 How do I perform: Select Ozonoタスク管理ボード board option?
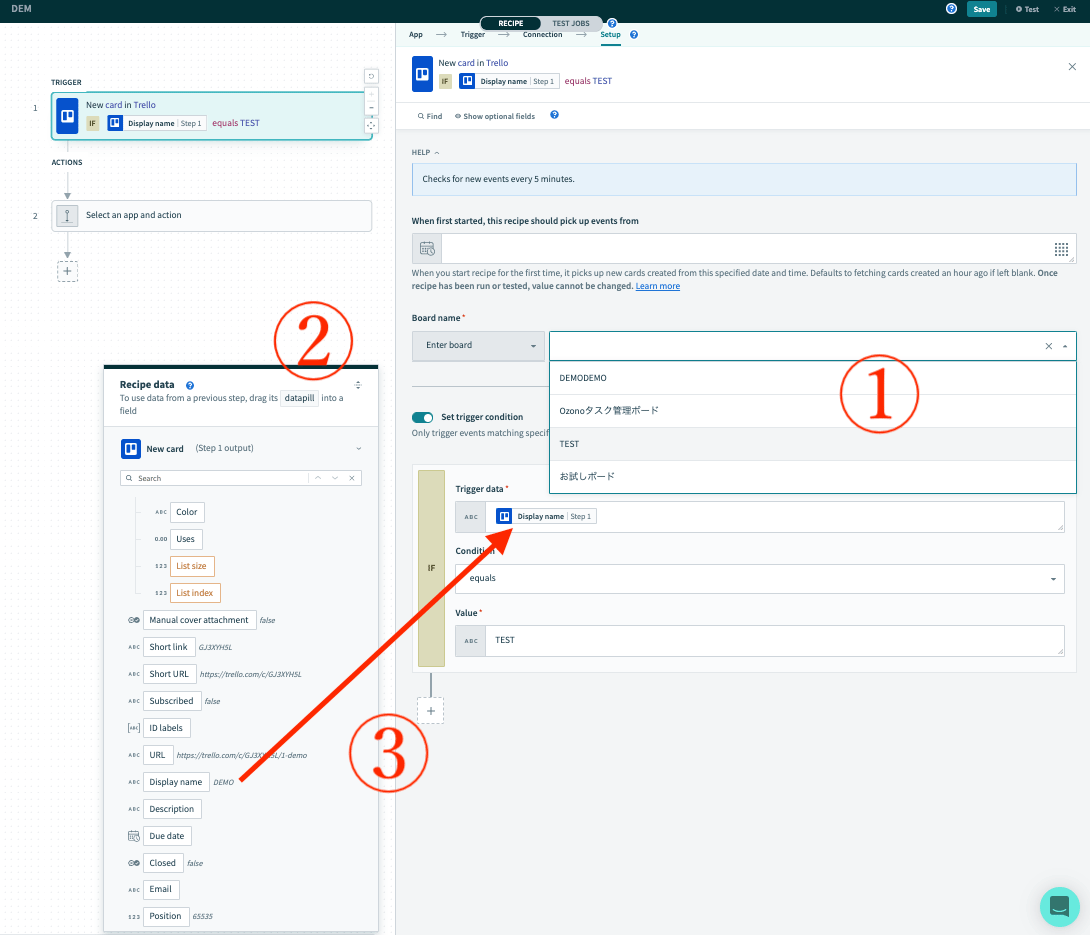[813, 411]
